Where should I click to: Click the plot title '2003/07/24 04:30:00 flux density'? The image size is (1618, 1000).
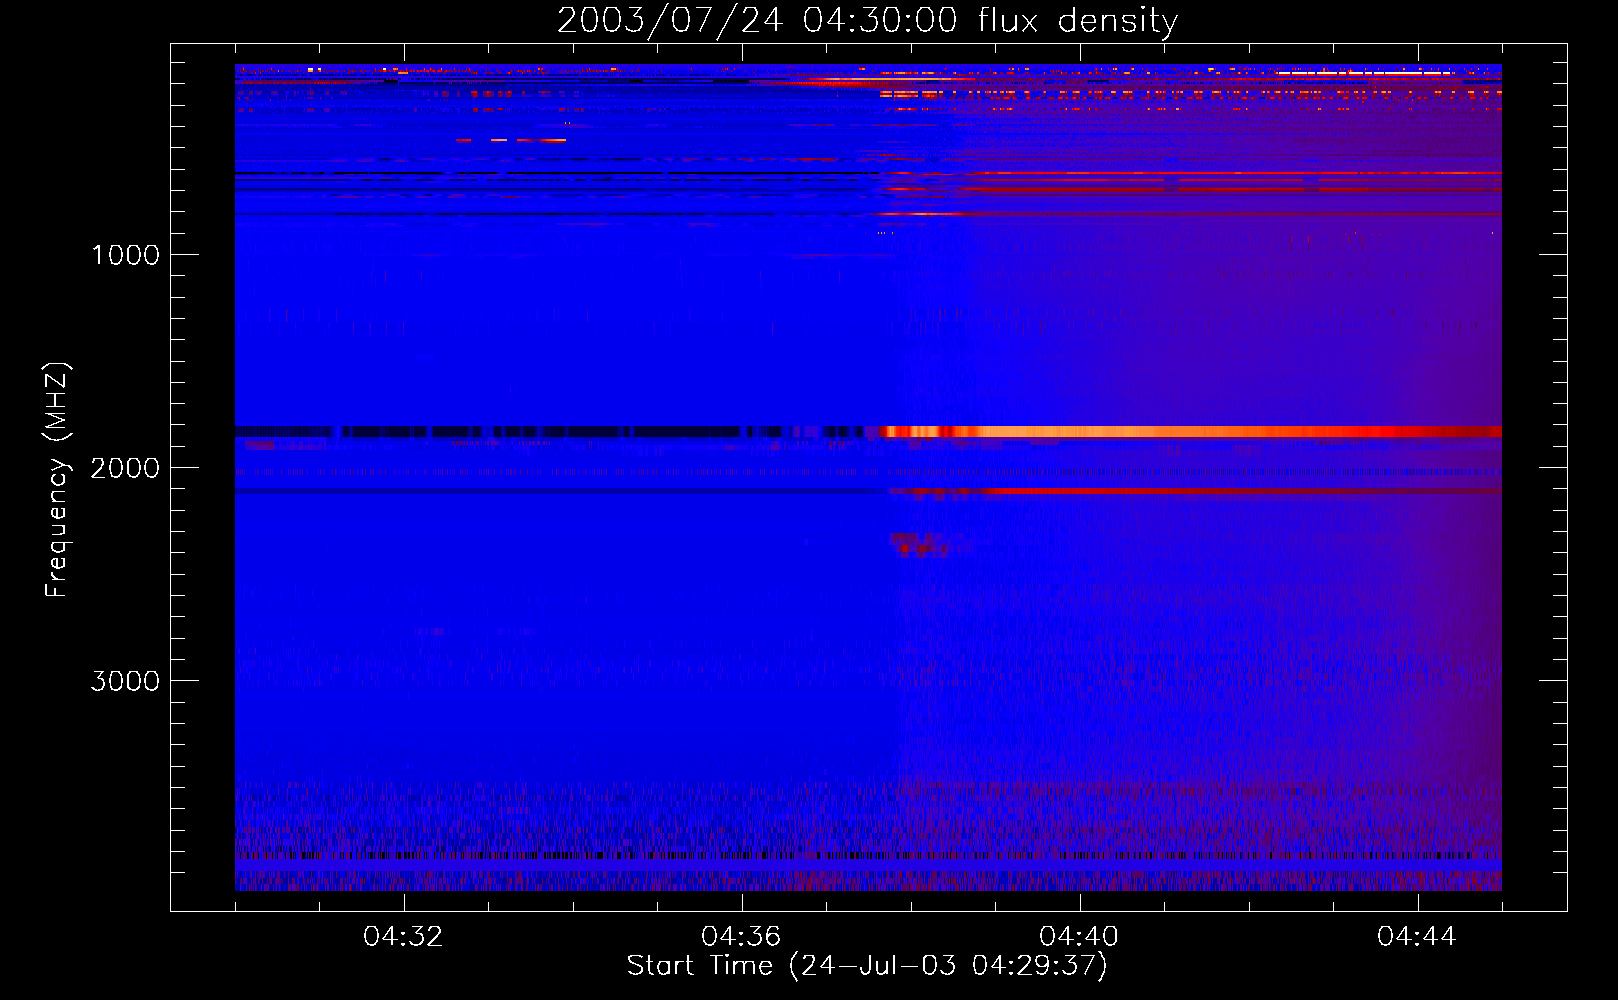point(867,20)
